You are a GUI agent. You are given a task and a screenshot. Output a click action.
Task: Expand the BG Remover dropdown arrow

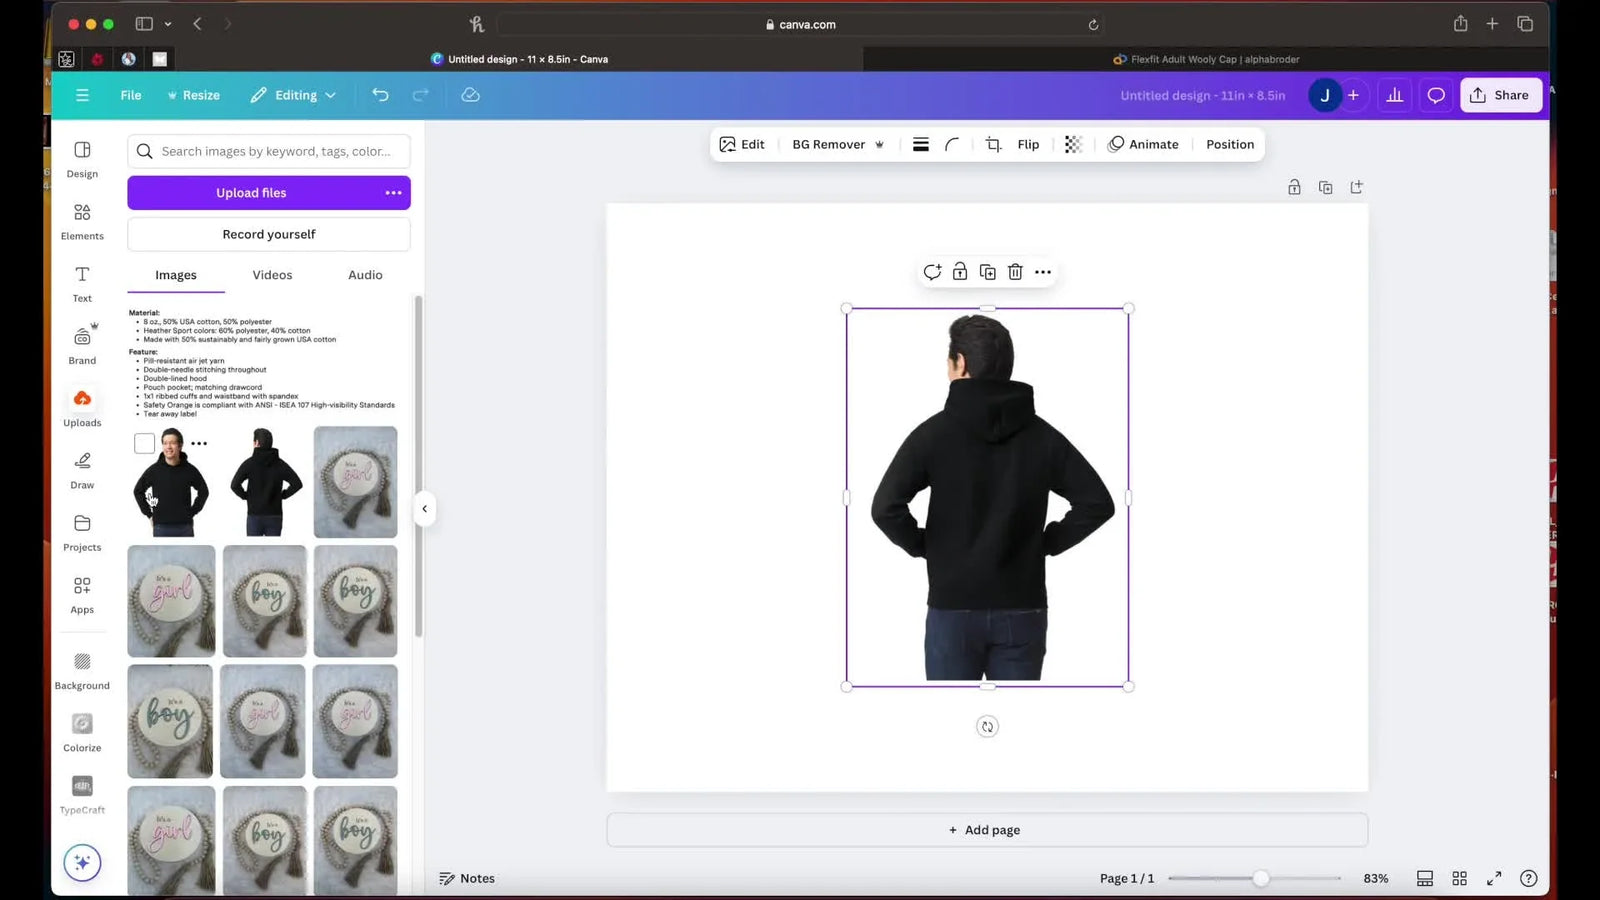[x=879, y=144]
